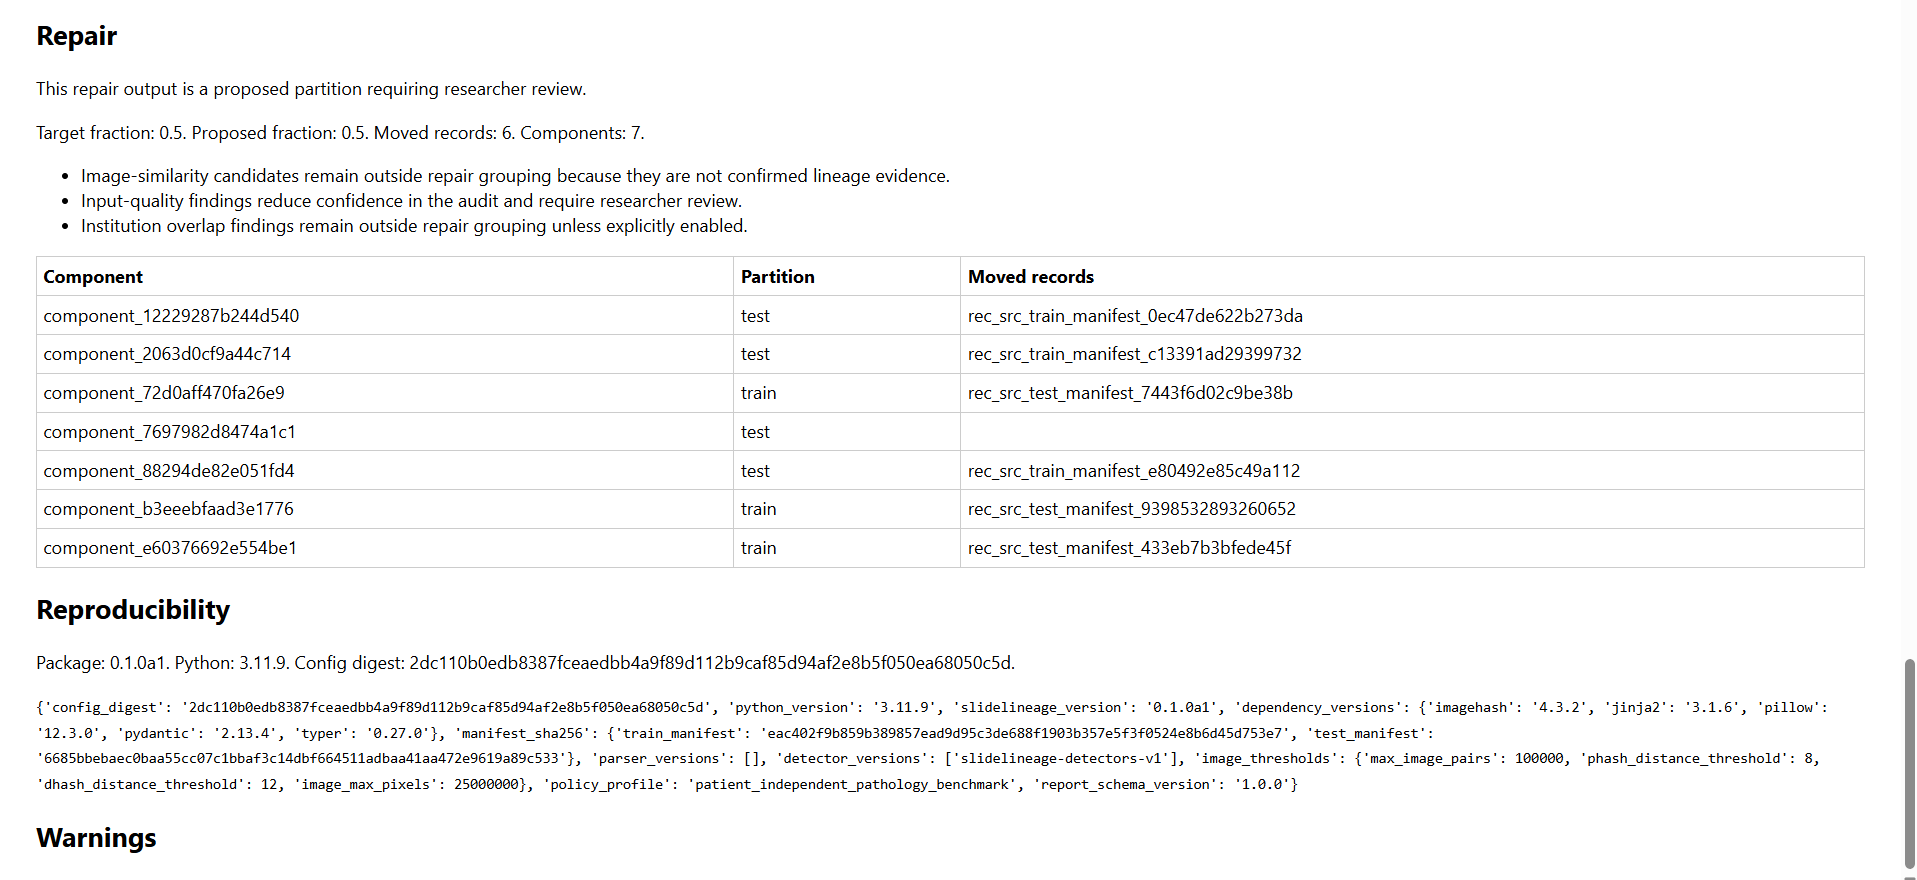This screenshot has height=880, width=1917.
Task: Click component_72d0aff470fa26e9 cell
Action: (385, 393)
